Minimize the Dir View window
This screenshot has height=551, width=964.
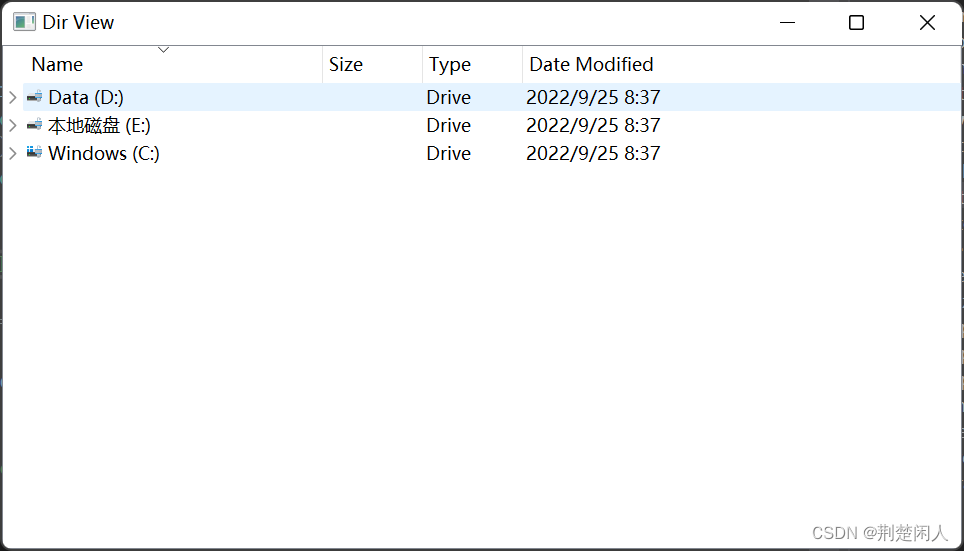point(788,23)
